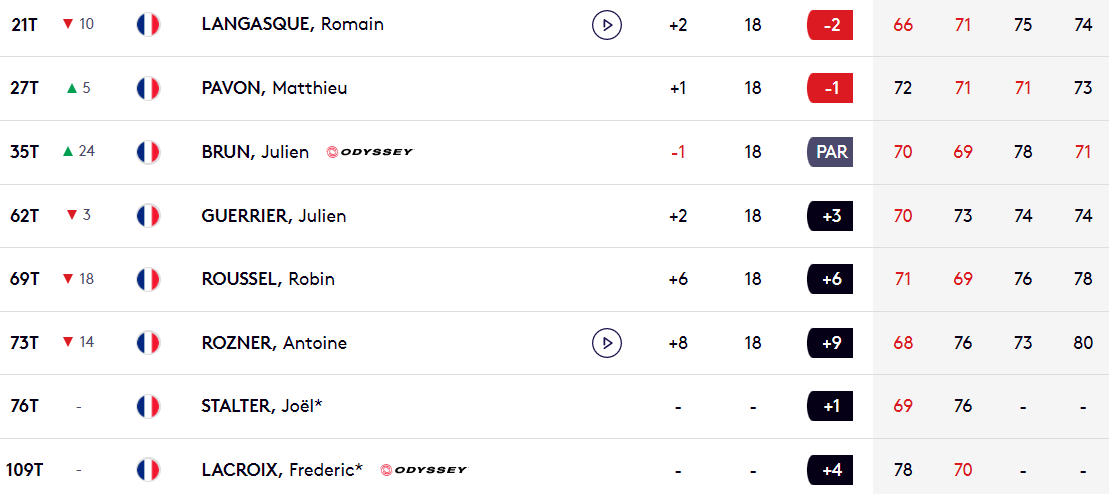Click the +9 total badge for Rozner
This screenshot has height=494, width=1109.
coord(830,343)
